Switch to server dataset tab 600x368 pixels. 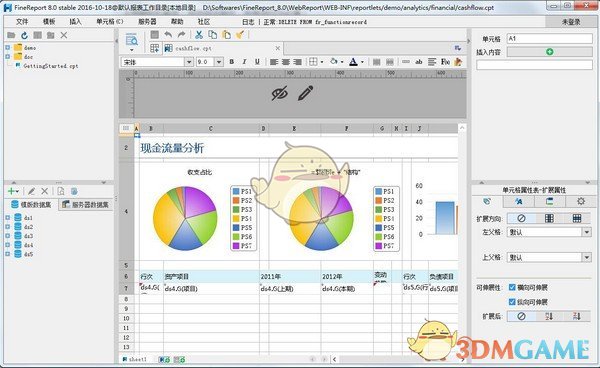click(x=86, y=205)
